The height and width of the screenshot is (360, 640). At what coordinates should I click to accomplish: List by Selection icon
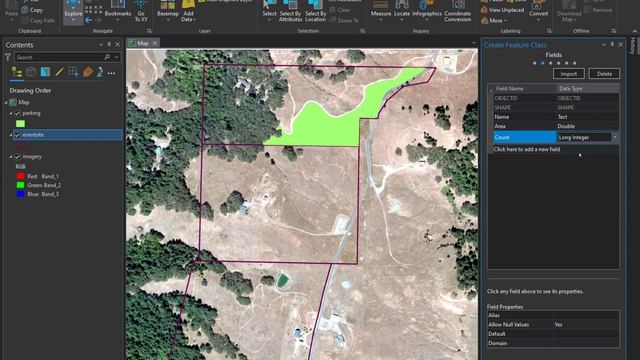pos(45,72)
